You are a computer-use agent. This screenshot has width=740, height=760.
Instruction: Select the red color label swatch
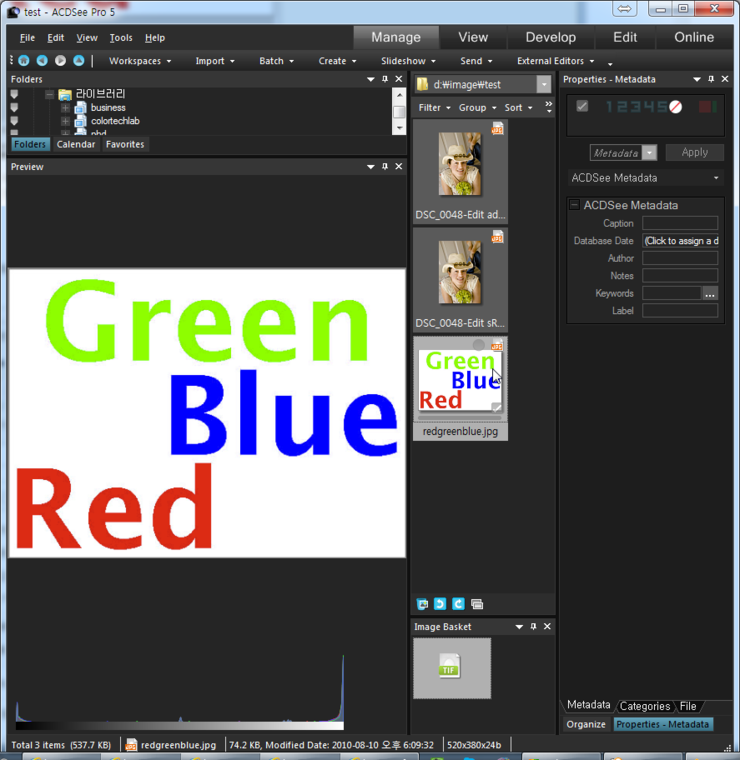704,106
